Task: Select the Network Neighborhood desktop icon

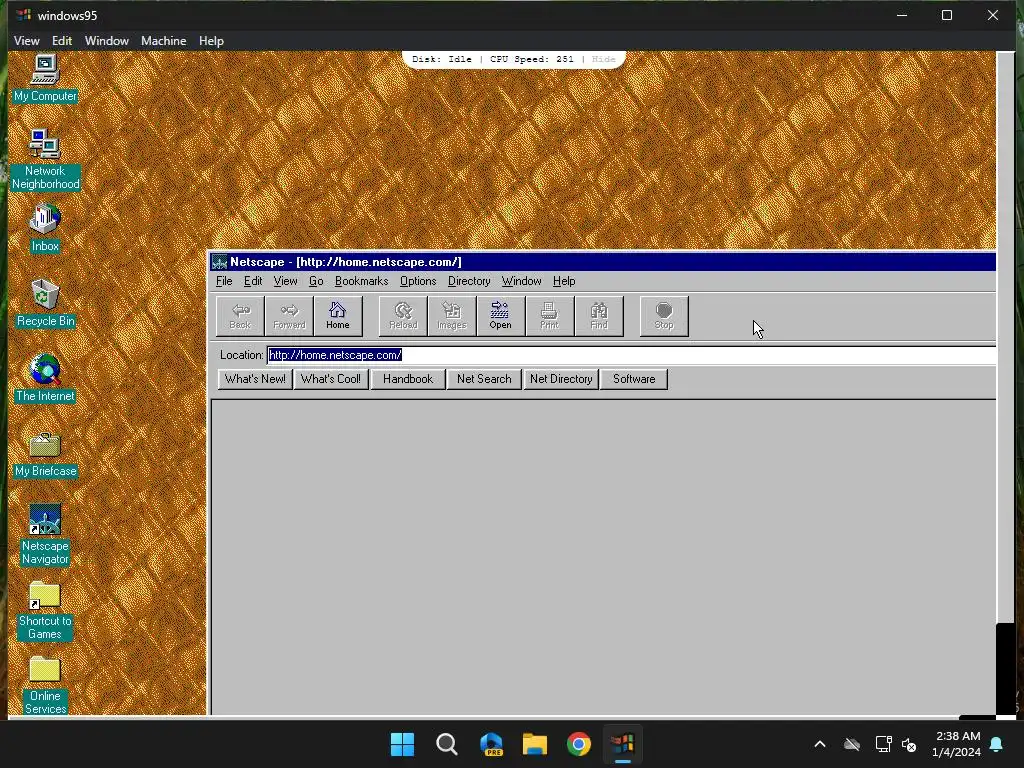Action: pyautogui.click(x=45, y=159)
